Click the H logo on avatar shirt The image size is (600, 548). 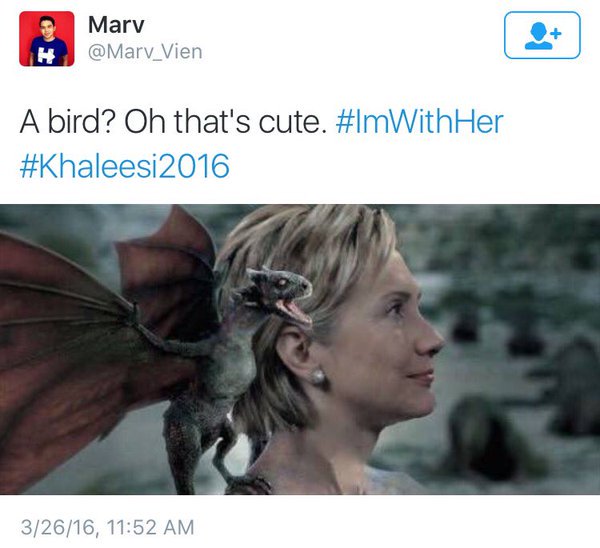point(46,57)
